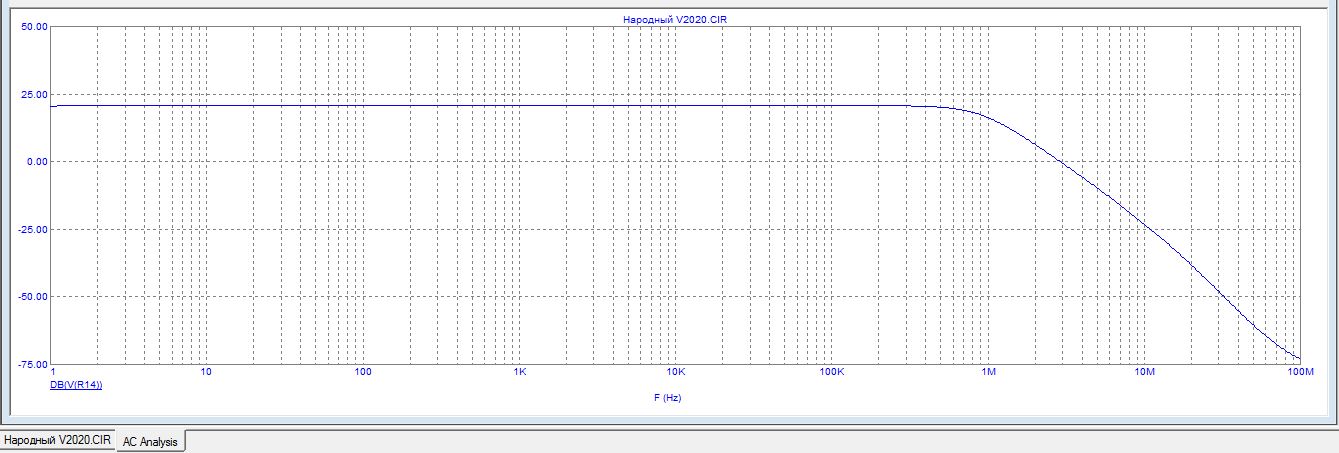Image resolution: width=1339 pixels, height=453 pixels.
Task: Click the 0.00 value on the Y axis
Action: click(36, 161)
